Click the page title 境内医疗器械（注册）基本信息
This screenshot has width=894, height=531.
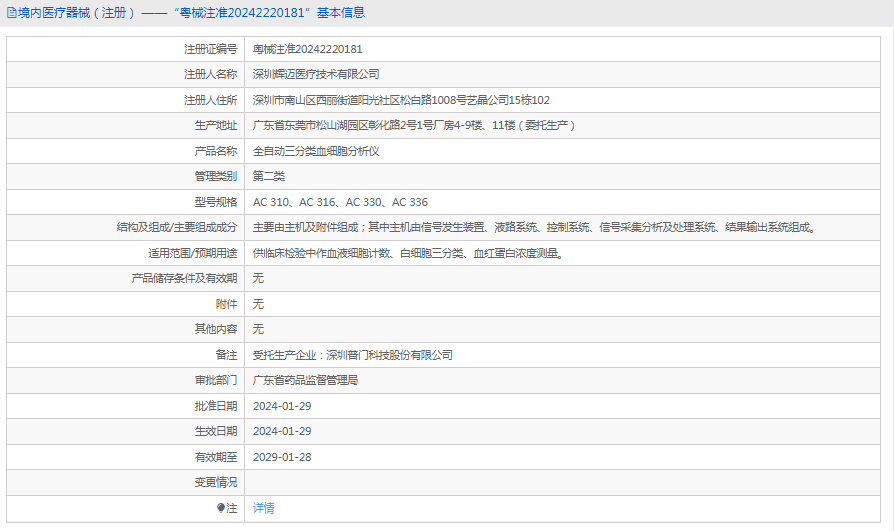pyautogui.click(x=192, y=13)
